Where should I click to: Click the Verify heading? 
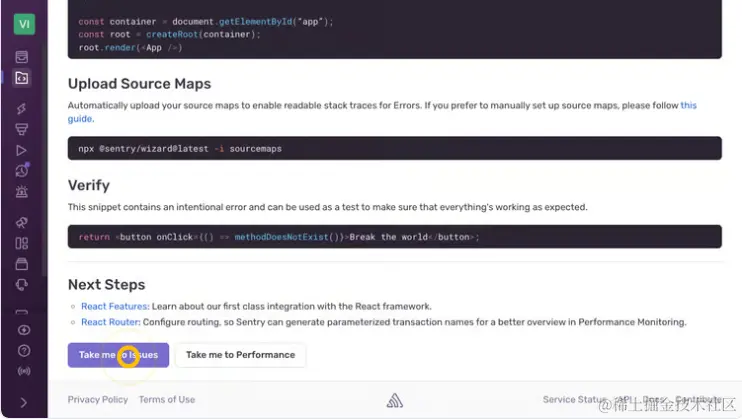[x=88, y=185]
